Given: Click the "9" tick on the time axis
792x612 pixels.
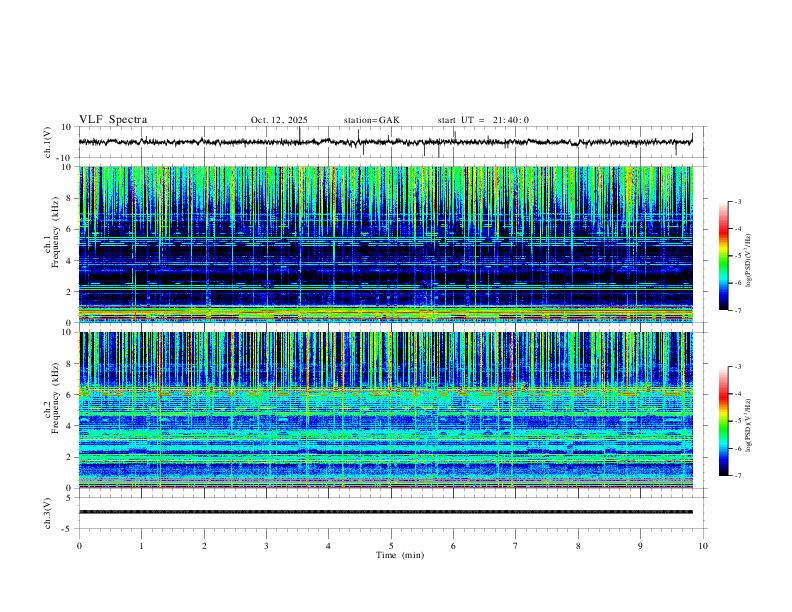Looking at the screenshot, I should point(640,546).
